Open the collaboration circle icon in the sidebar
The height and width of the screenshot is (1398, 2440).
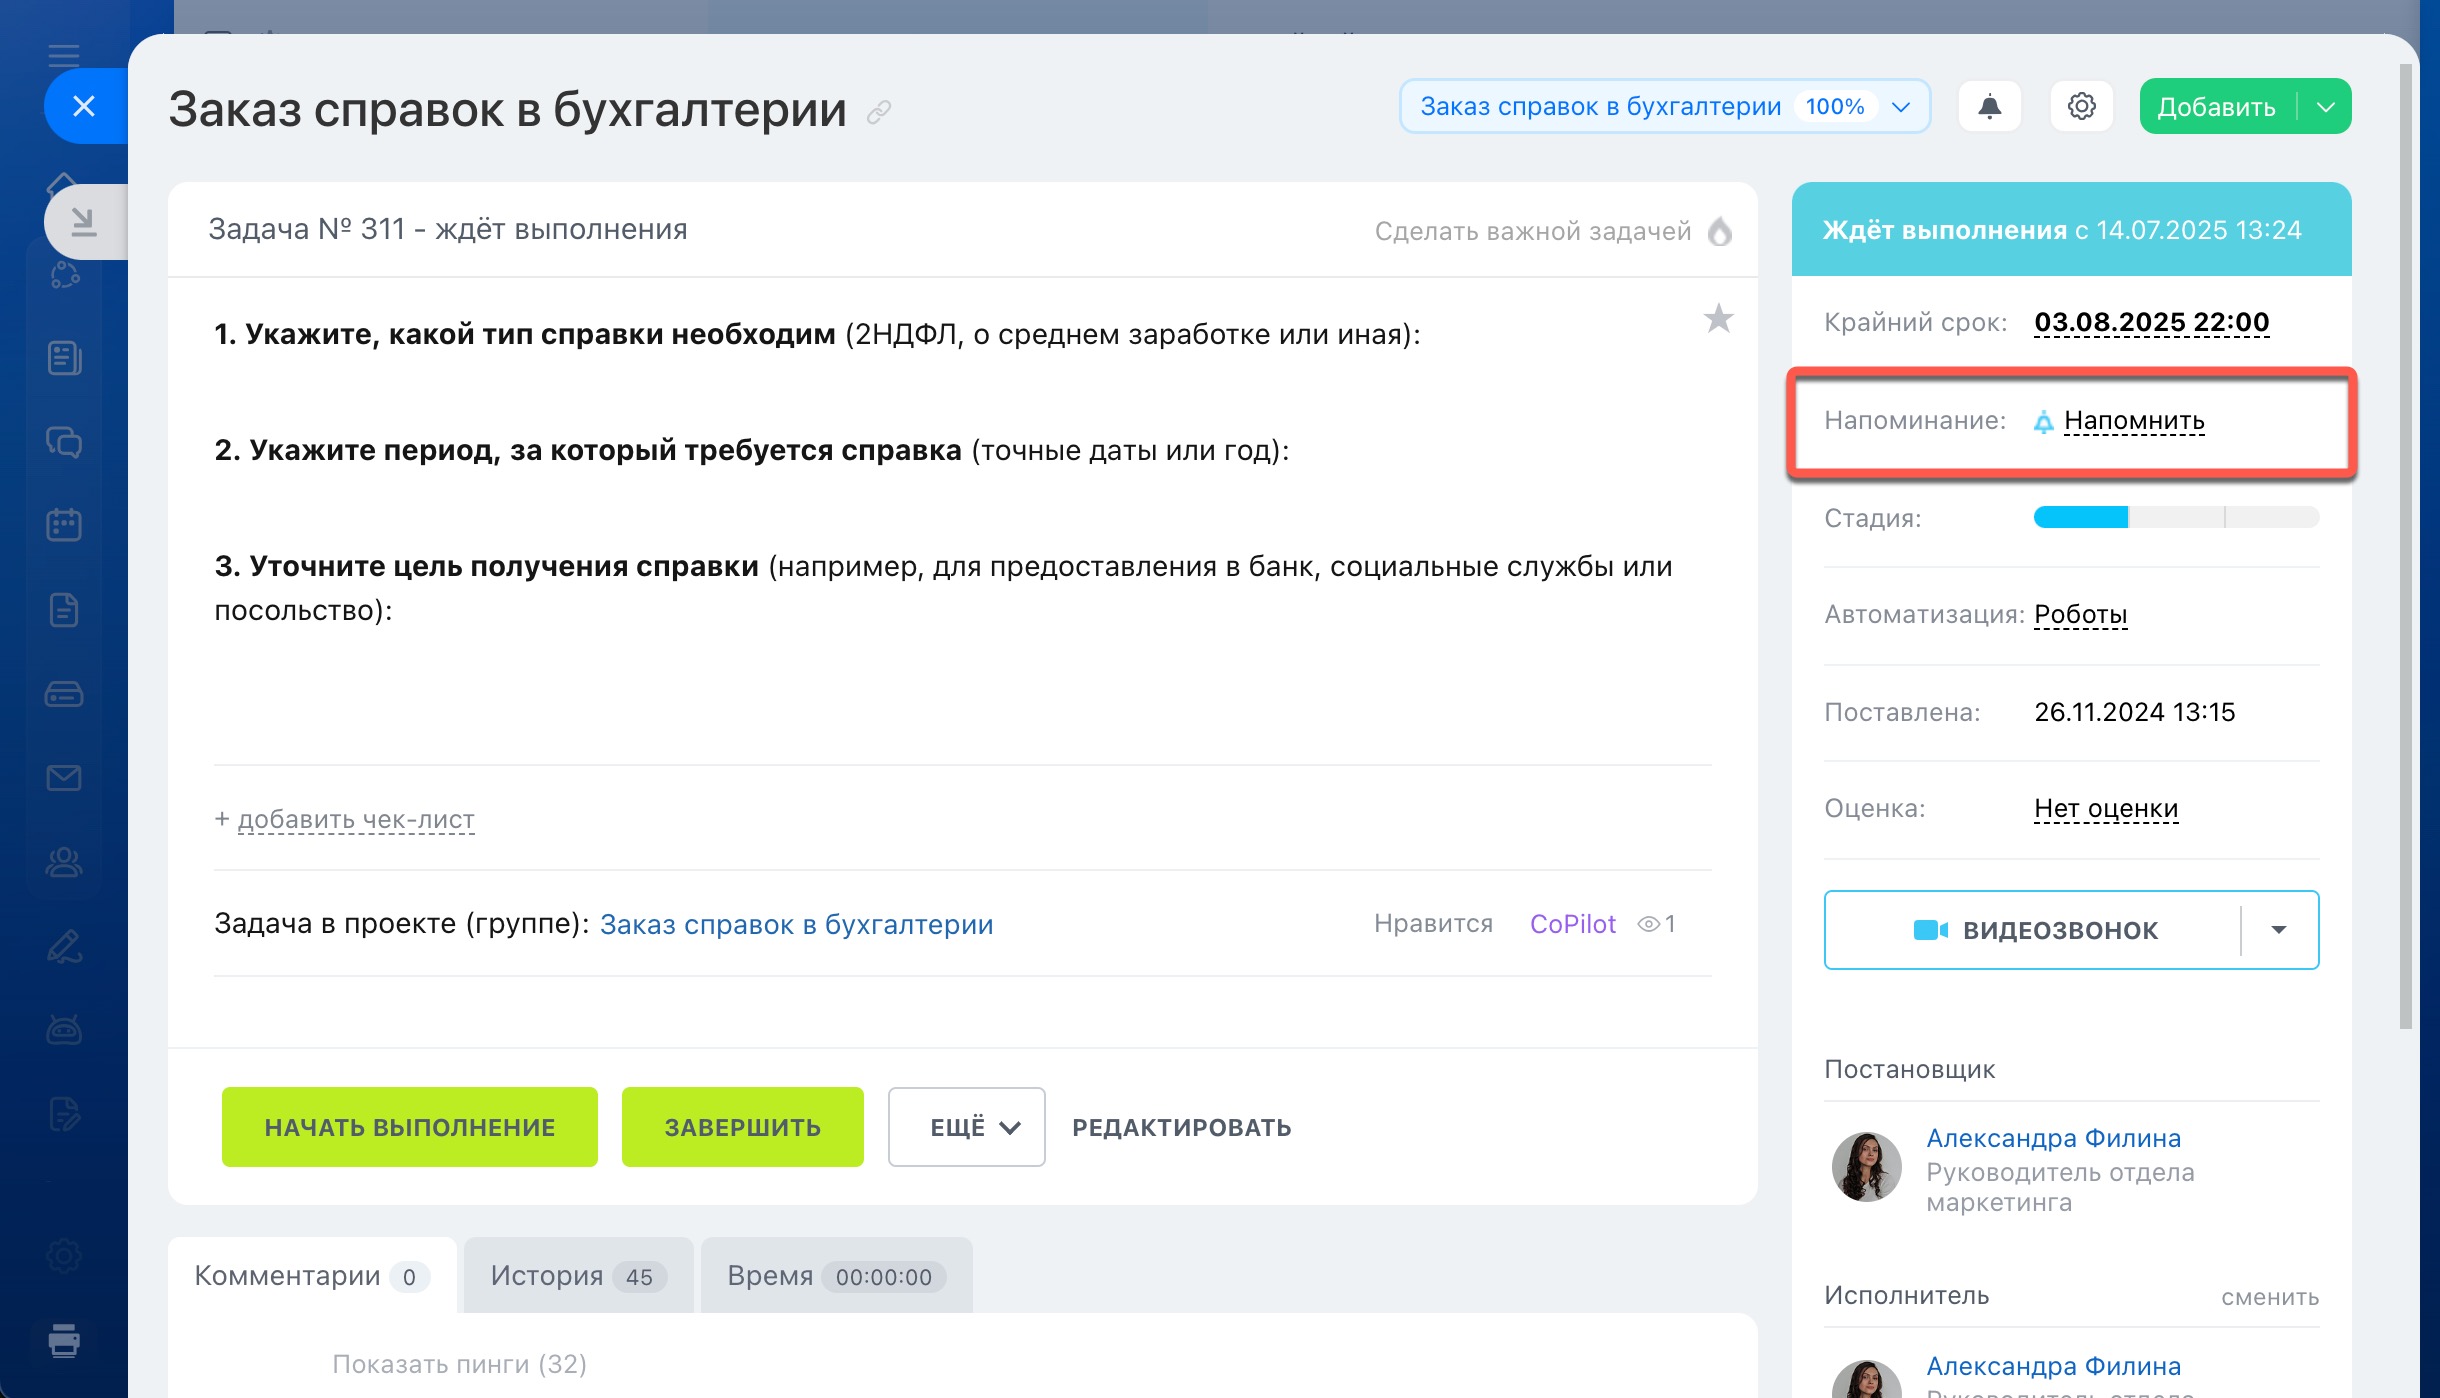pyautogui.click(x=64, y=274)
